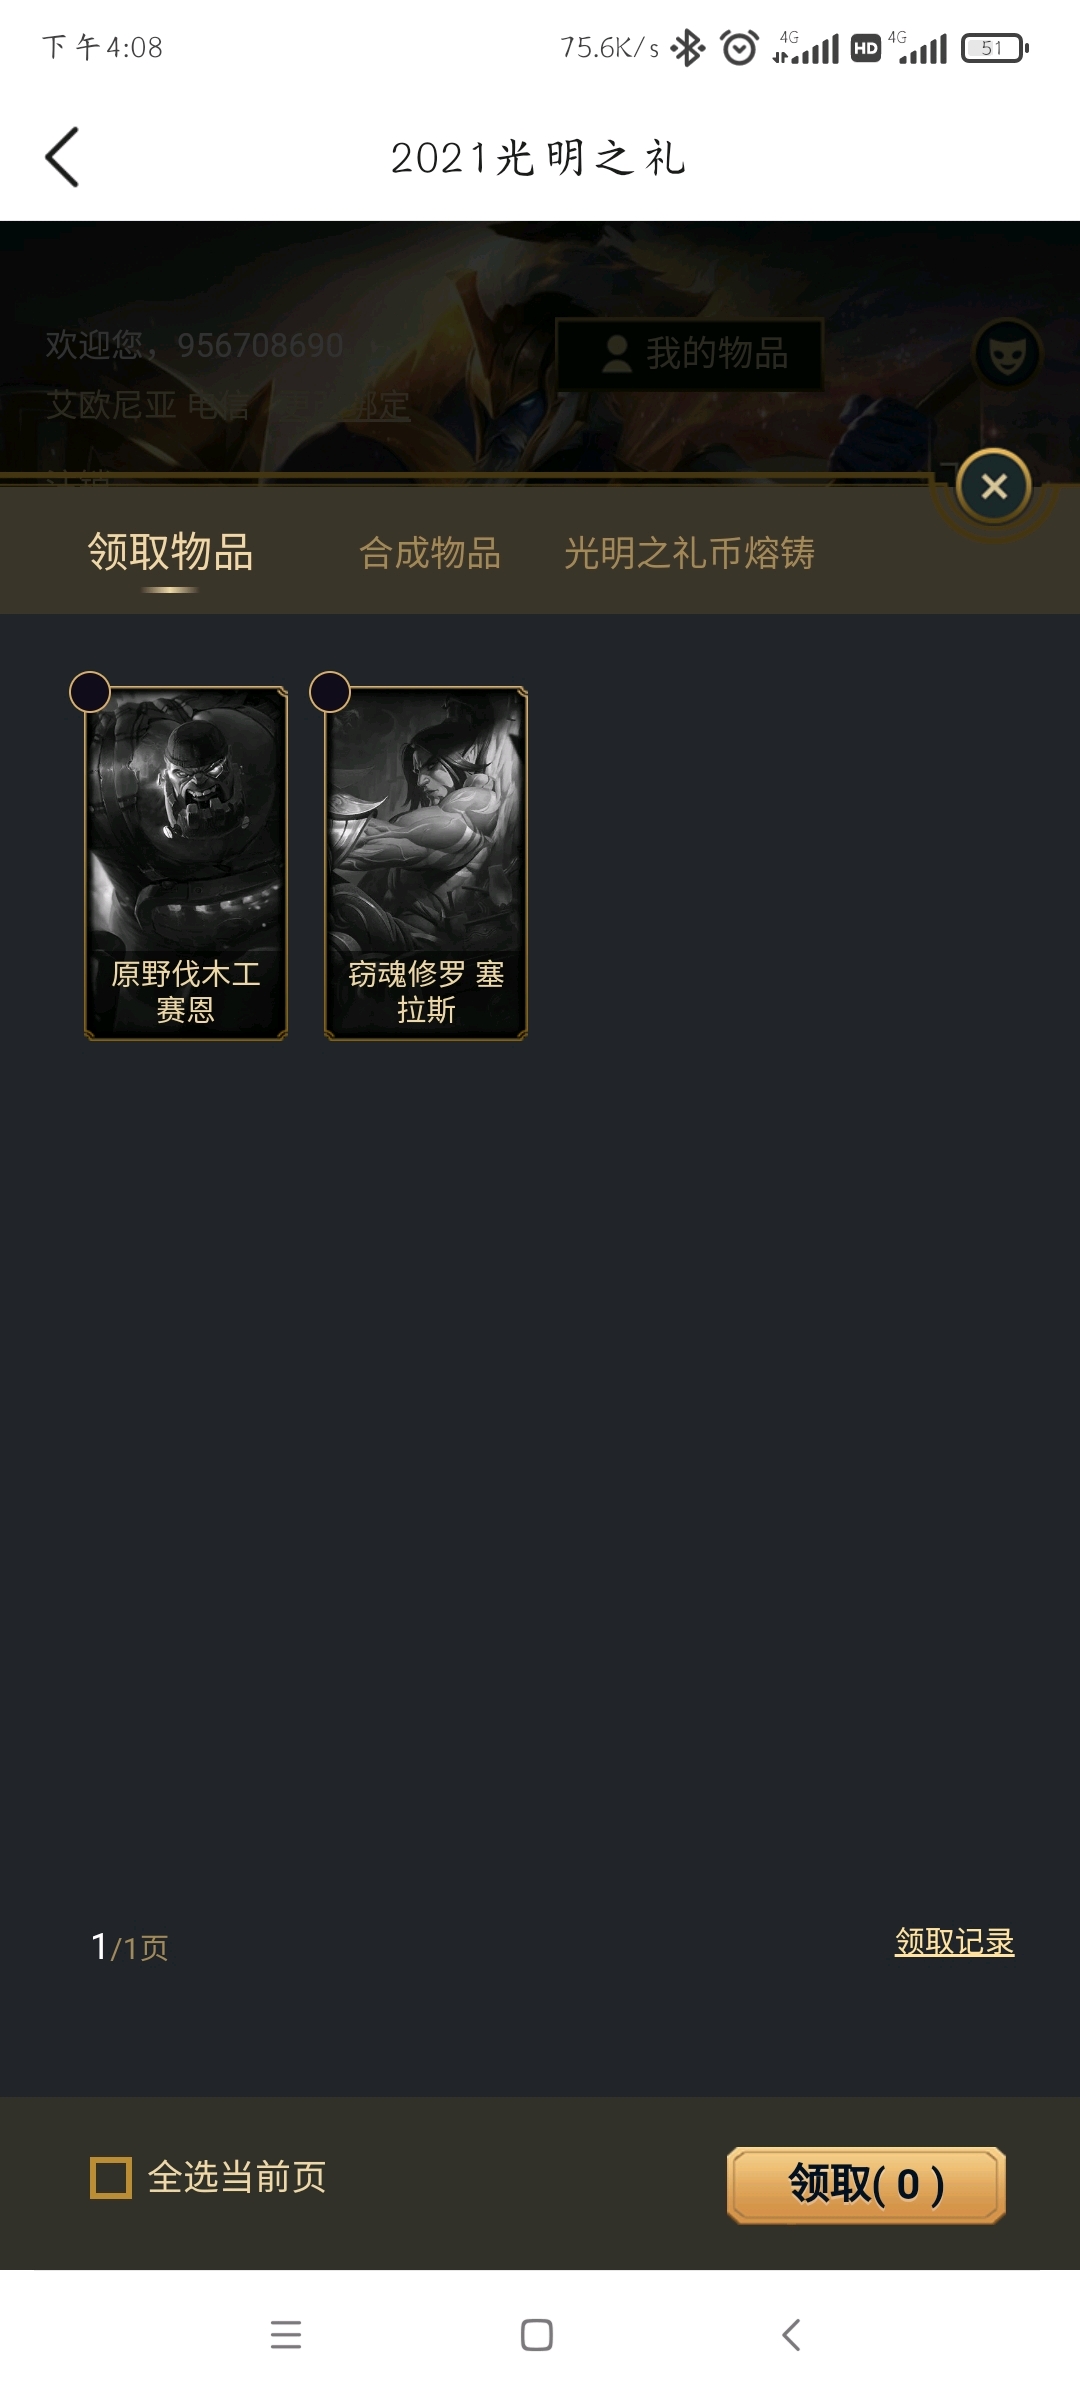Tap the Bluetooth status bar icon

coord(688,47)
